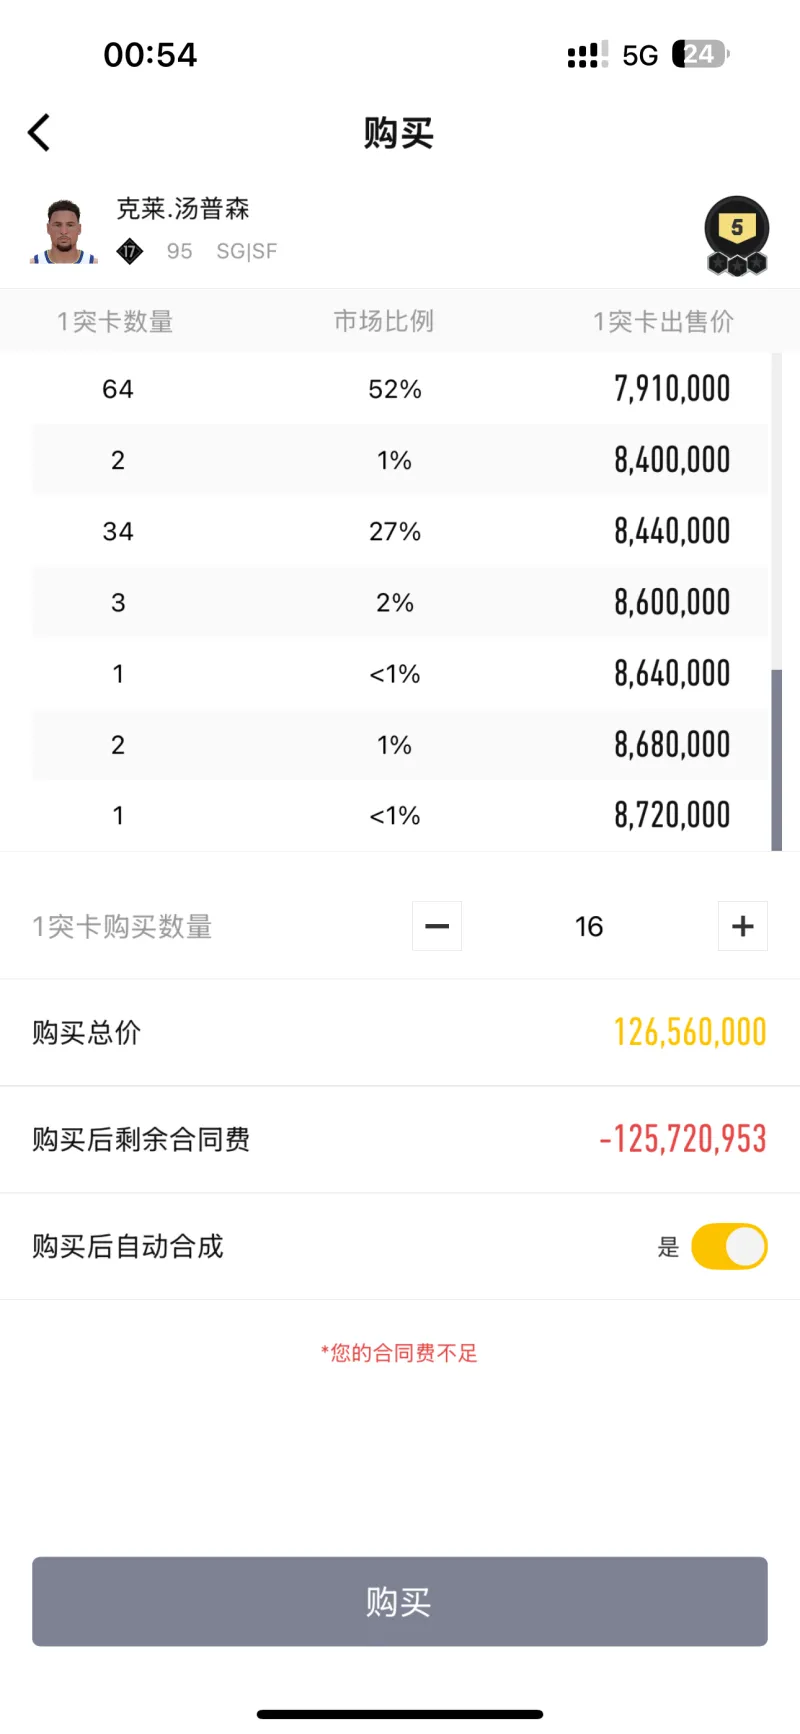Tap the battery indicator in status bar
The height and width of the screenshot is (1734, 800).
(700, 54)
